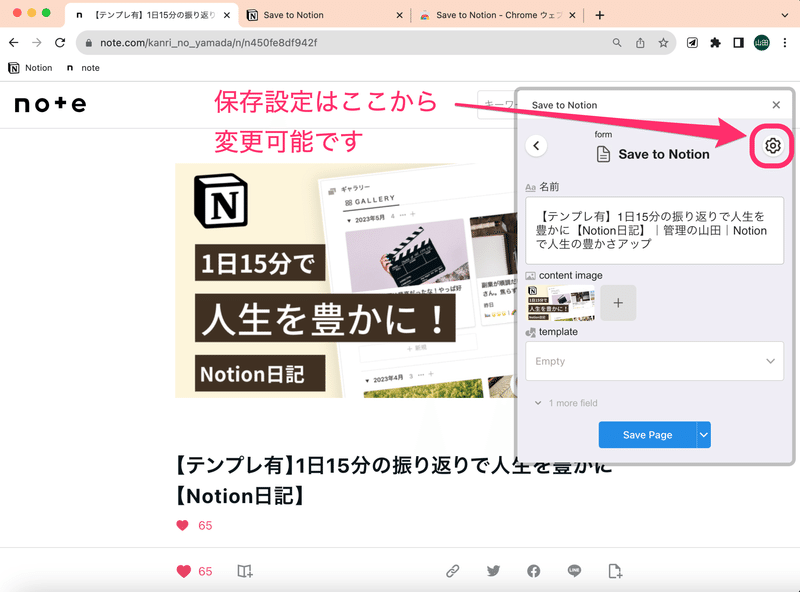Share the article on LINE
Image resolution: width=800 pixels, height=592 pixels.
[x=574, y=571]
